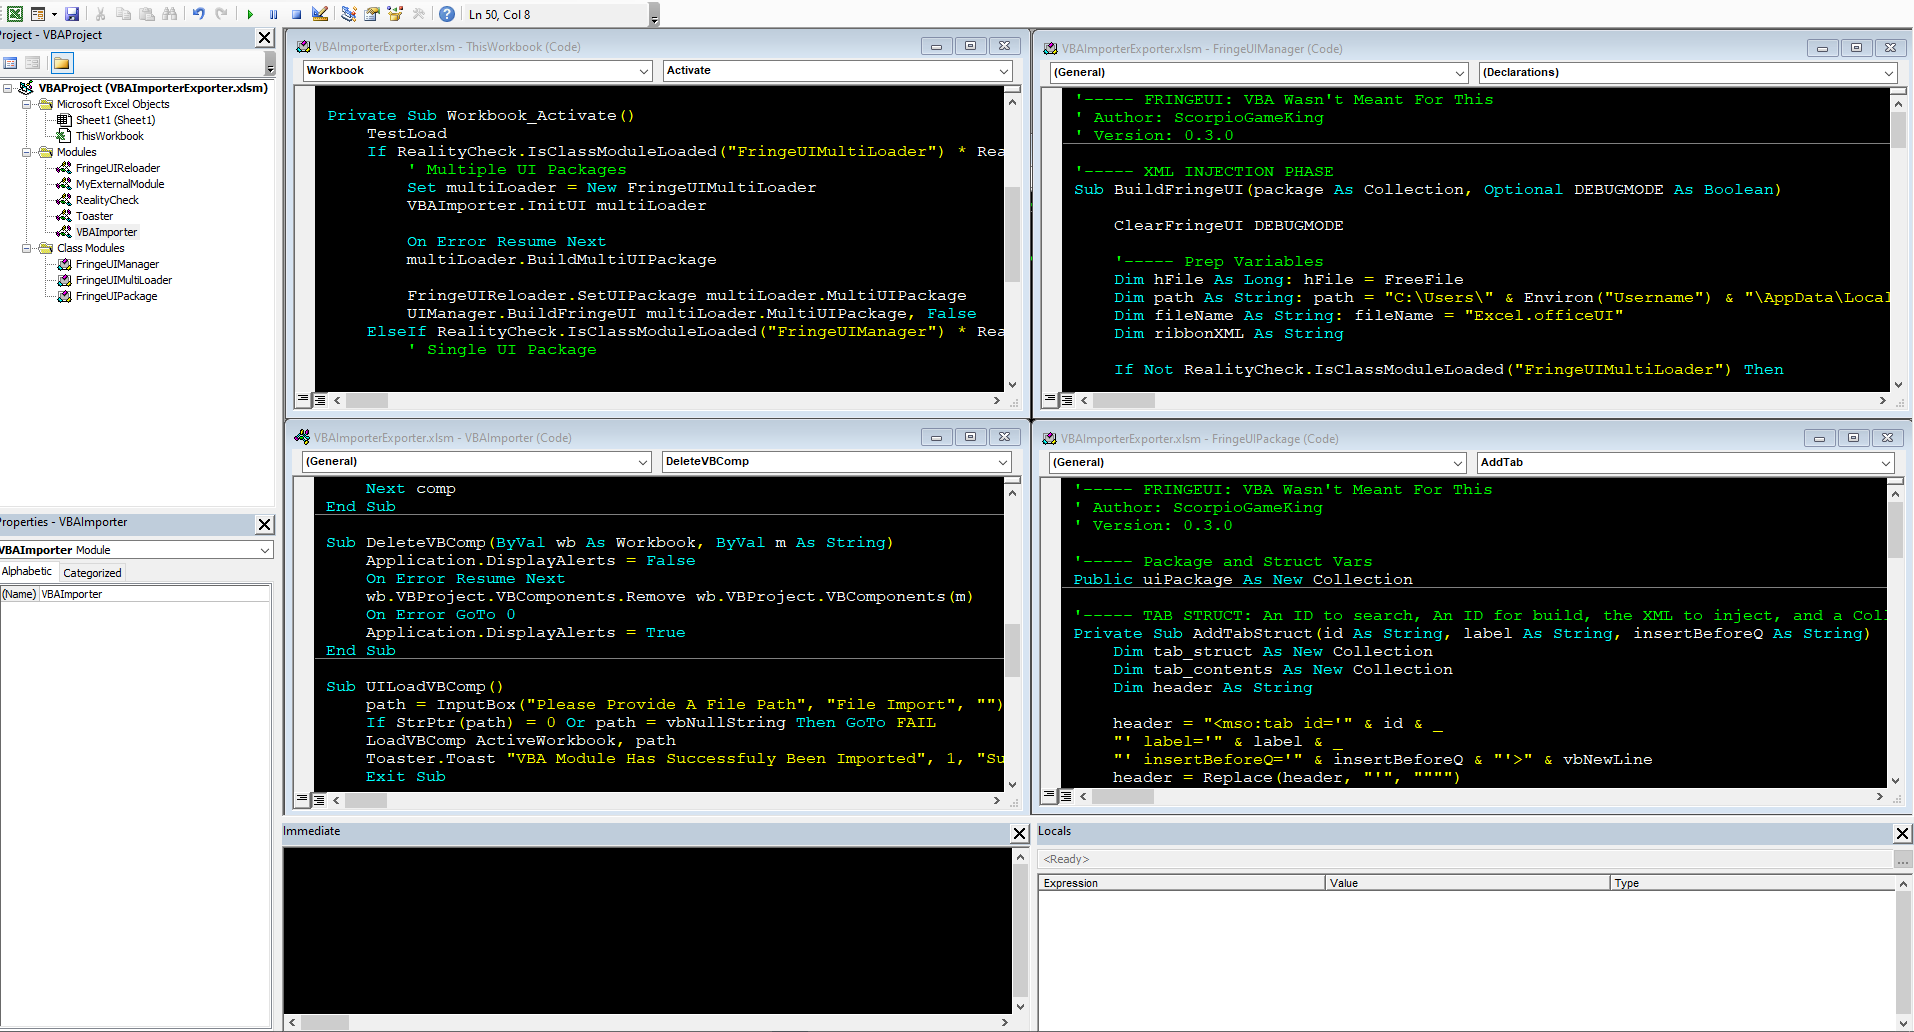
Task: Collapse the Modules folder in project tree
Action: click(x=27, y=152)
